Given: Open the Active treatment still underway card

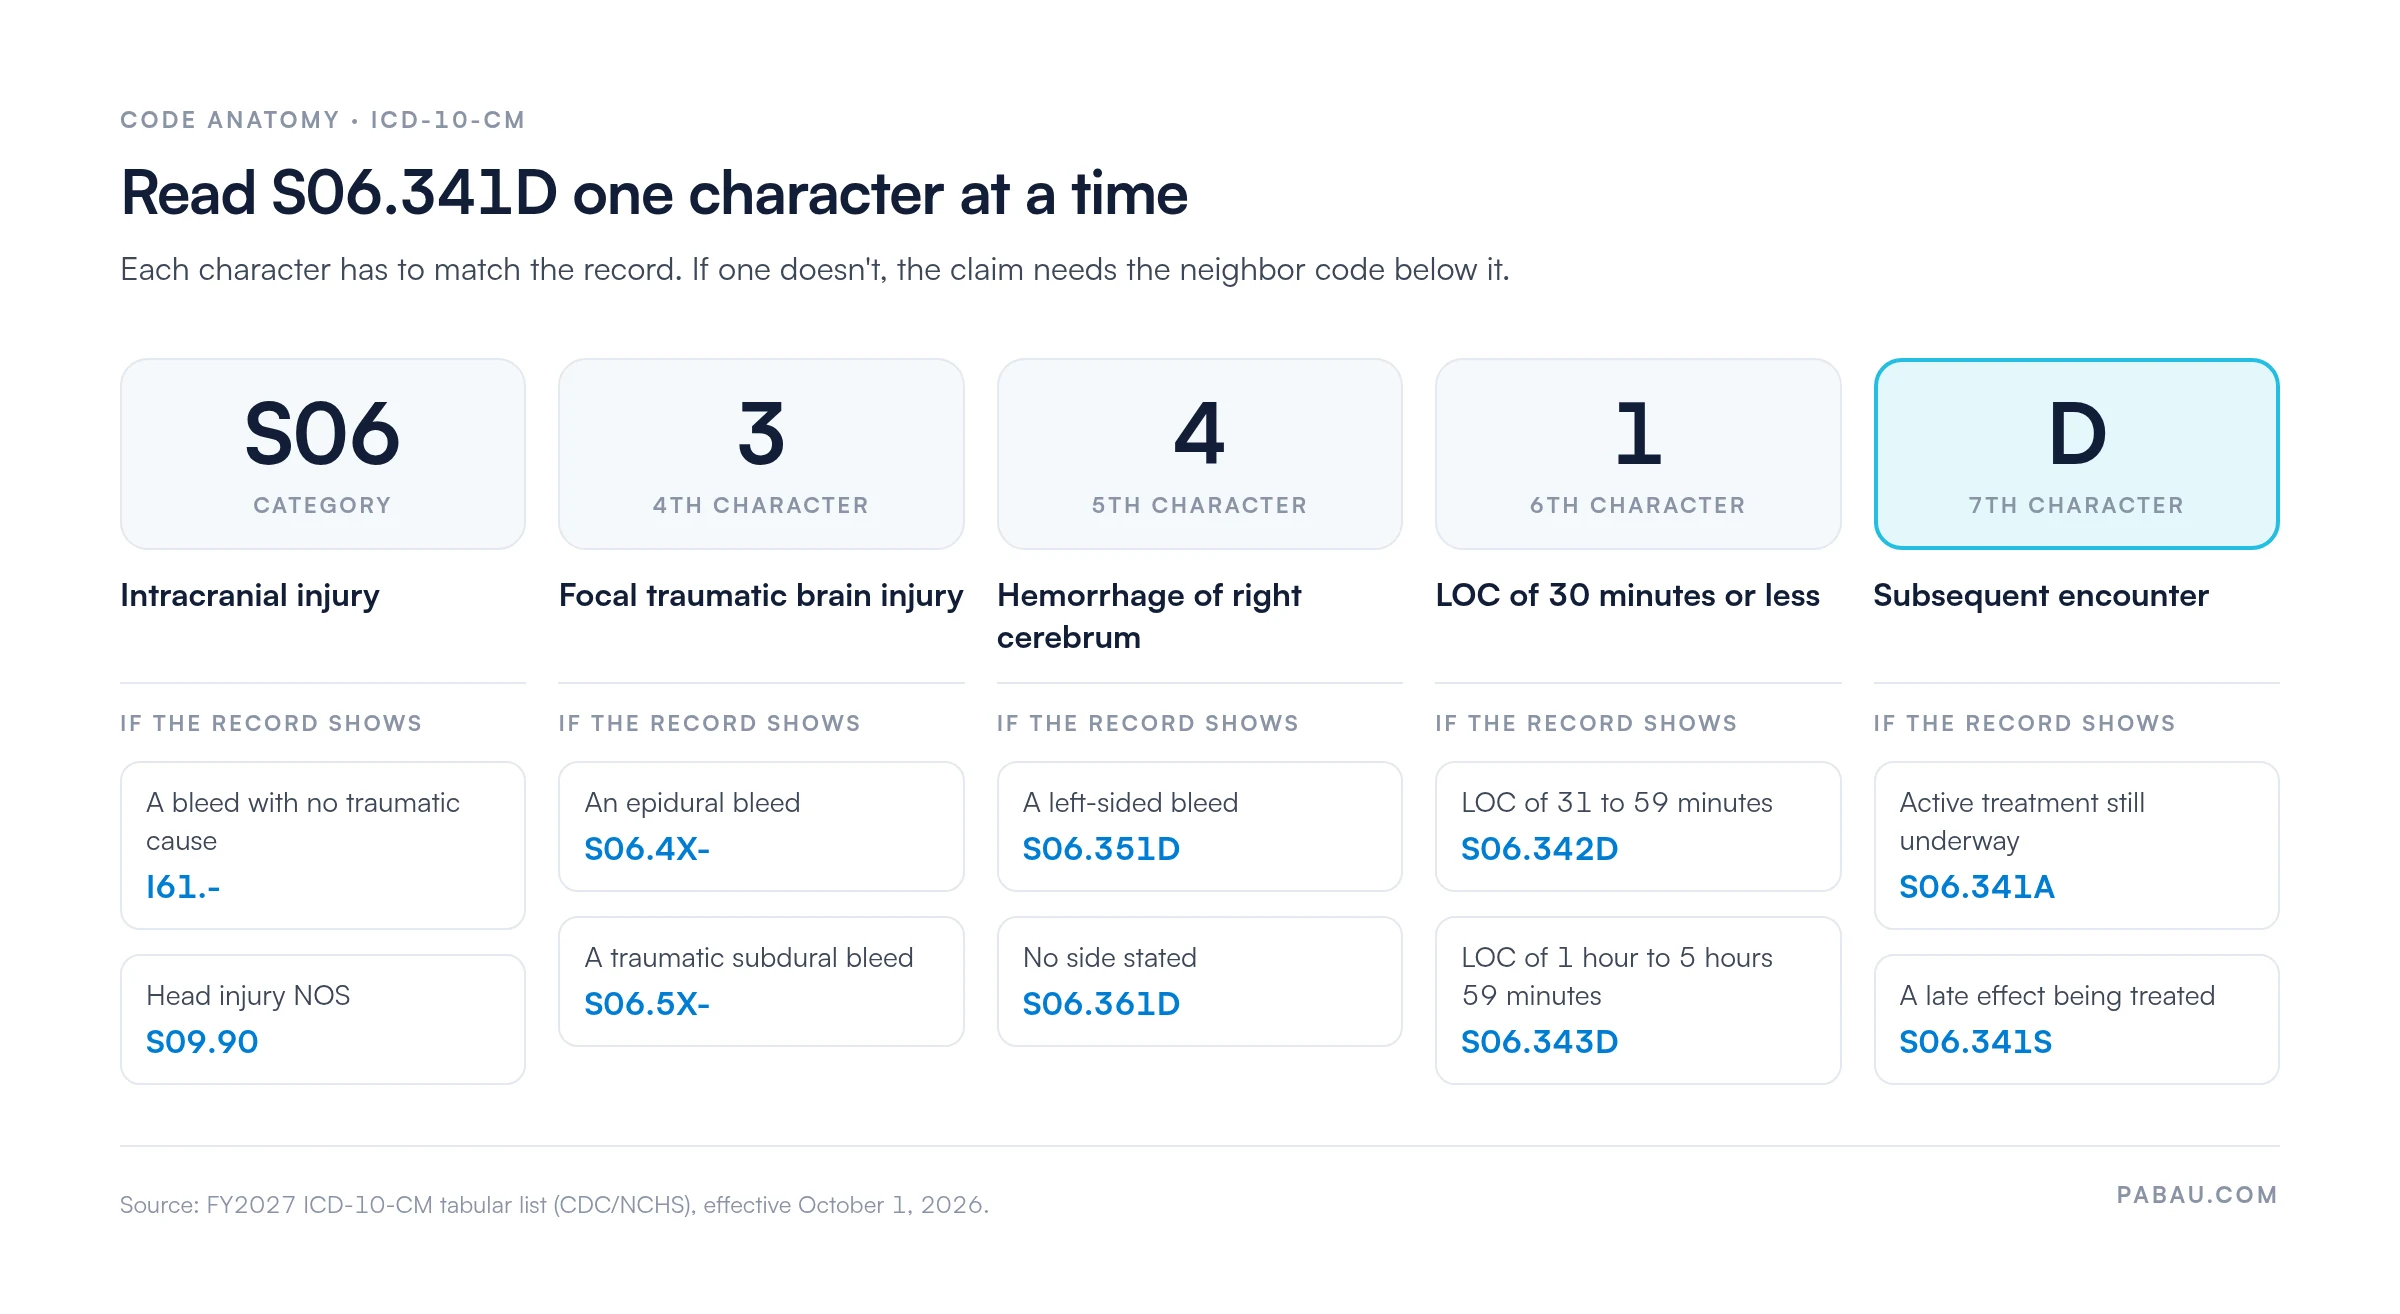Looking at the screenshot, I should (x=2076, y=845).
